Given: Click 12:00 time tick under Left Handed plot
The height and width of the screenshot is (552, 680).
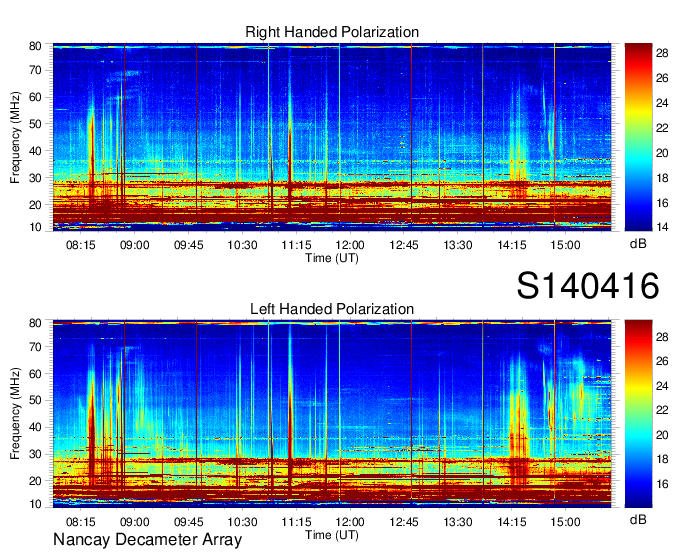Looking at the screenshot, I should pyautogui.click(x=350, y=522).
